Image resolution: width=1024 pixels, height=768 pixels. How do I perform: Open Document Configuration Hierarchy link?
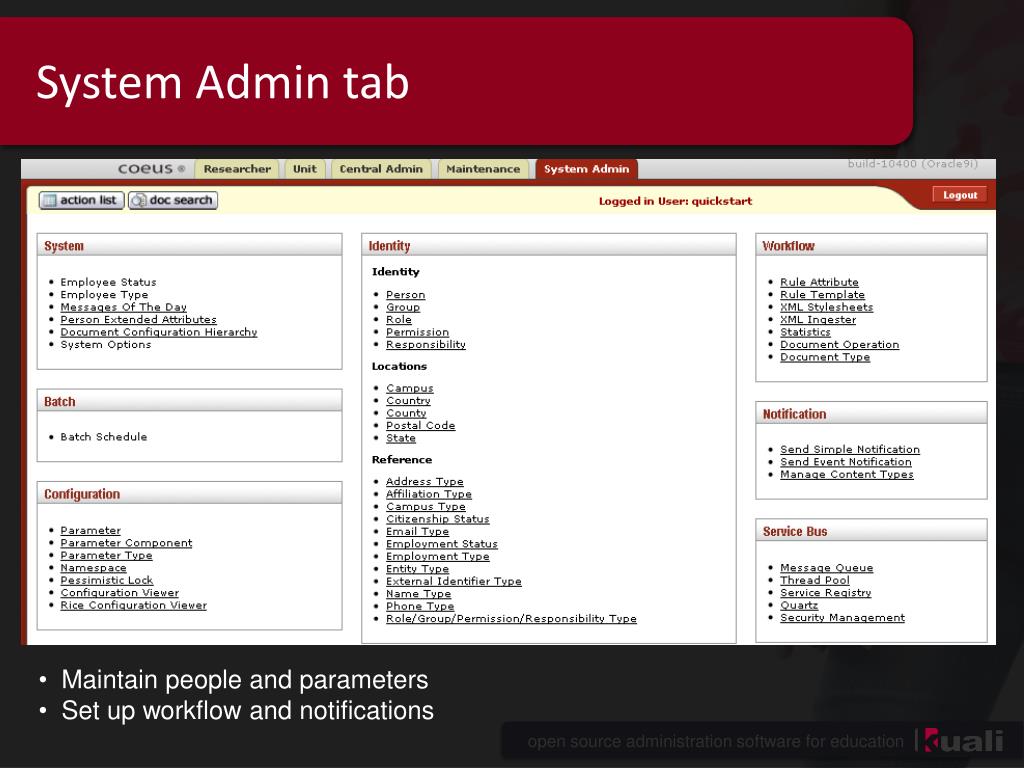coord(159,332)
